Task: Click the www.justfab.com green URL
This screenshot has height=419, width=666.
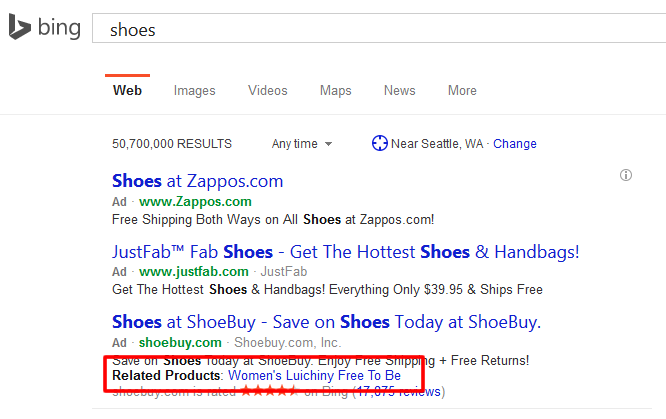Action: tap(194, 271)
